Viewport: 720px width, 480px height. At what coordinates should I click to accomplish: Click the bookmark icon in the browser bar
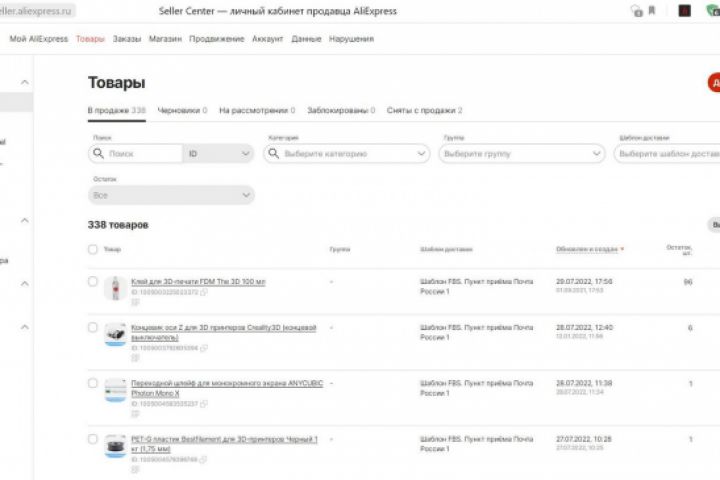tap(652, 11)
